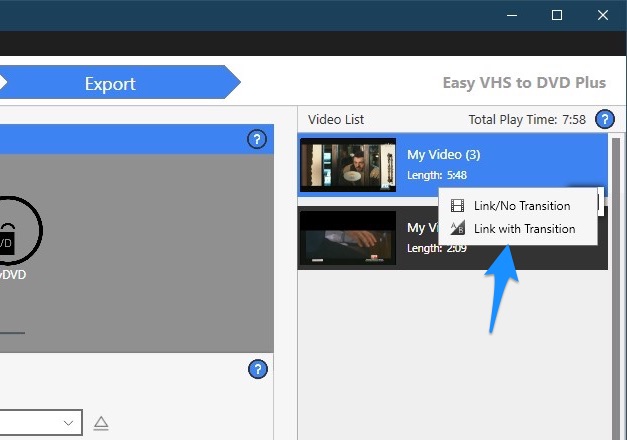Viewport: 627px width, 440px height.
Task: Click the Length: 5:48 label
Action: click(x=437, y=175)
